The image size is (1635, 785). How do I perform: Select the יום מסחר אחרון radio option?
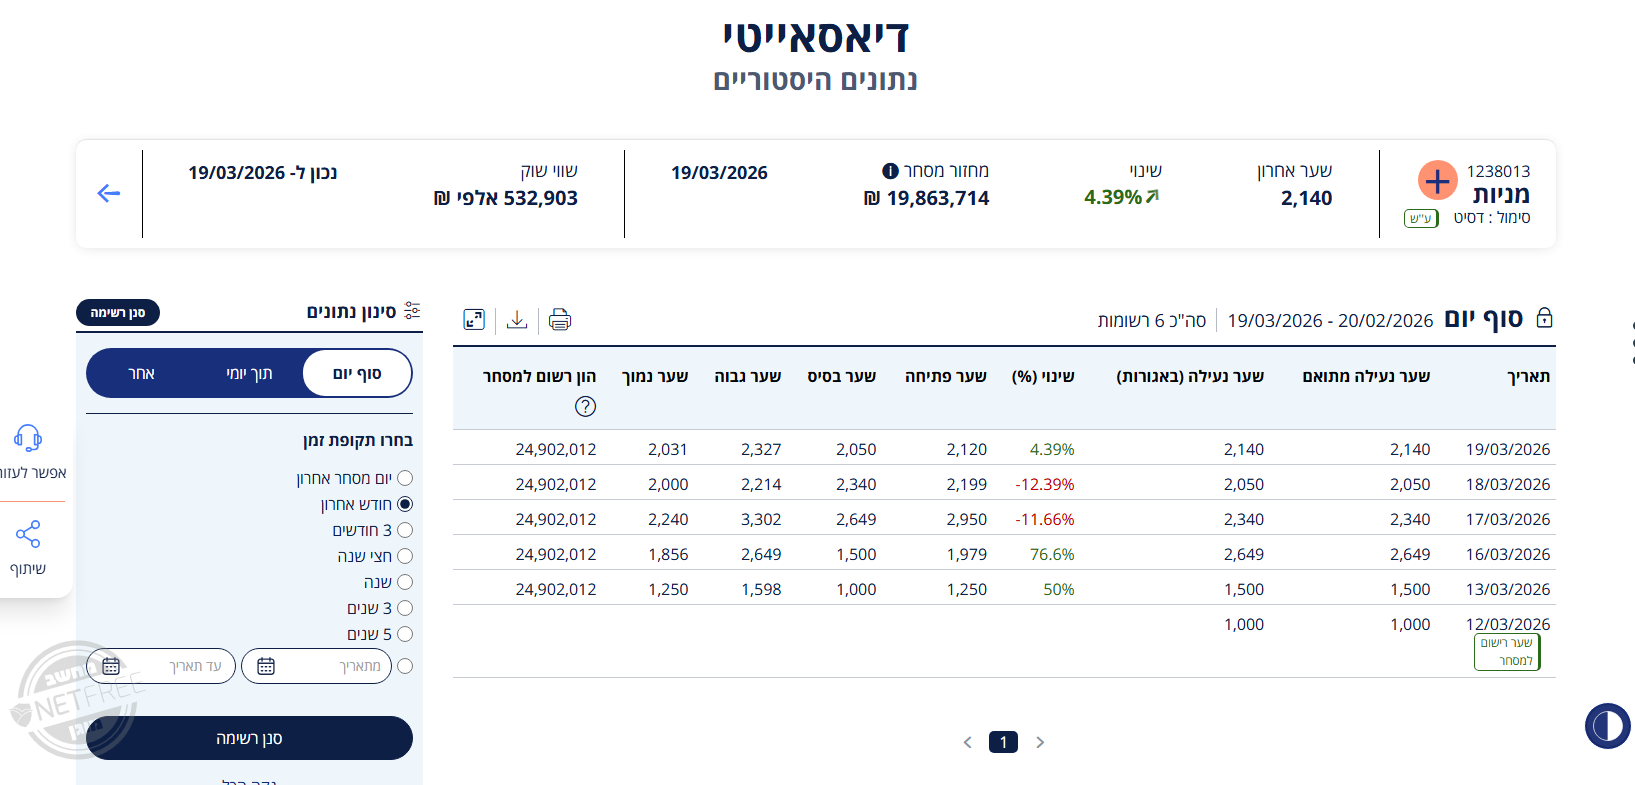pyautogui.click(x=405, y=479)
